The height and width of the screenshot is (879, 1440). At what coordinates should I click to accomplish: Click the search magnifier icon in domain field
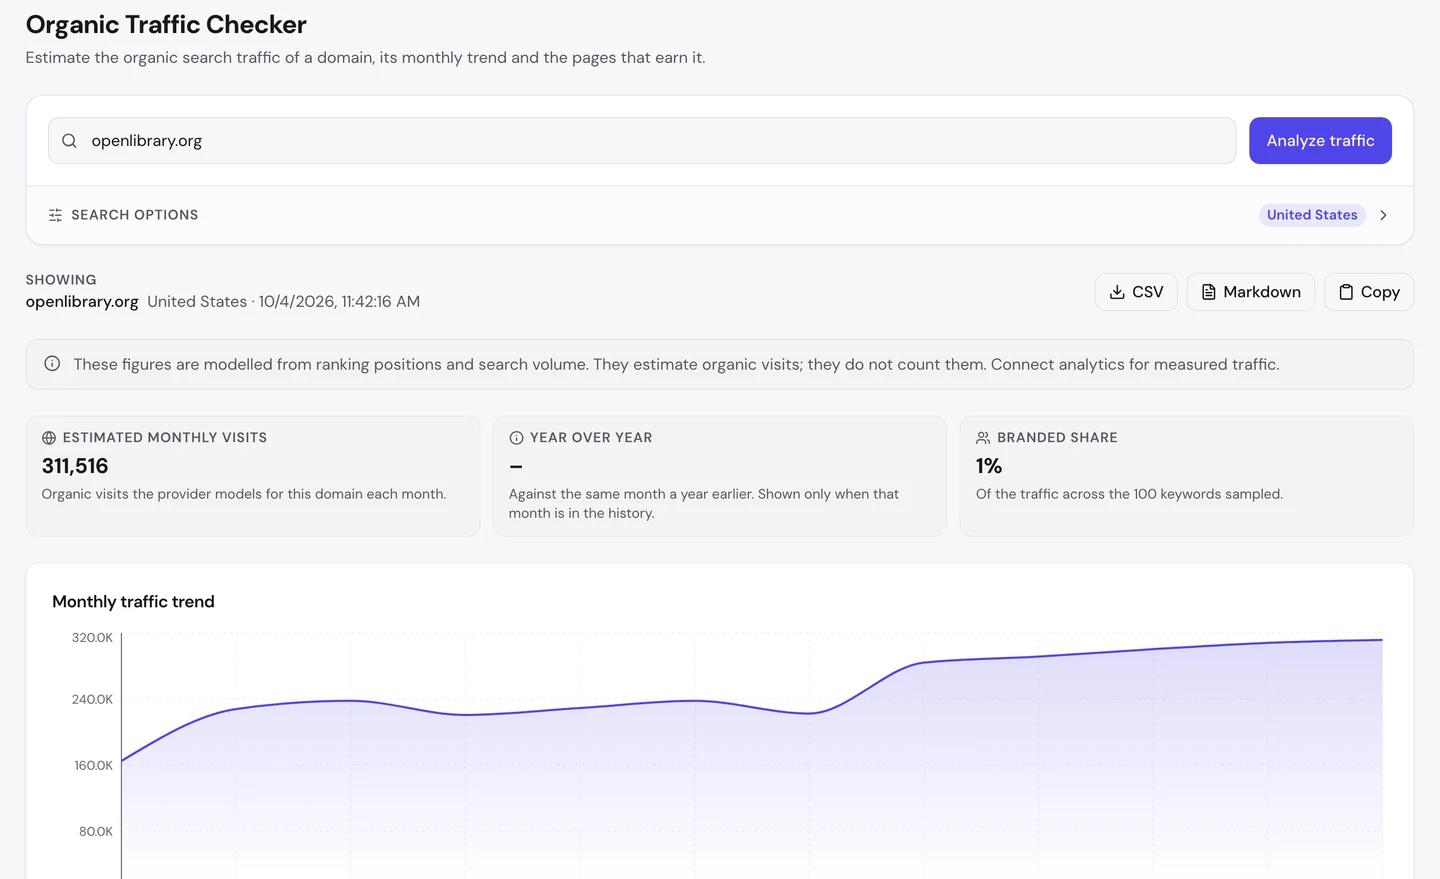coord(69,141)
